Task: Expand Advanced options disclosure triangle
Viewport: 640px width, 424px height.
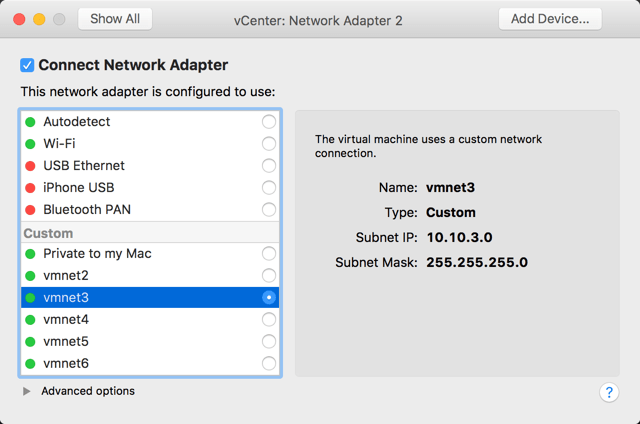Action: click(x=27, y=391)
